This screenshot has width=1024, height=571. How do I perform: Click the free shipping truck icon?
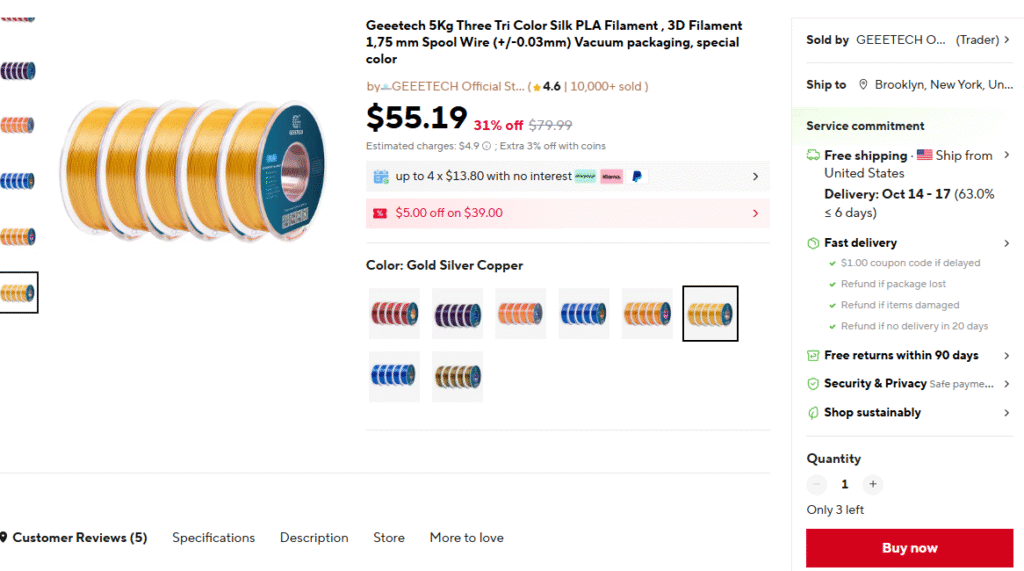point(813,155)
